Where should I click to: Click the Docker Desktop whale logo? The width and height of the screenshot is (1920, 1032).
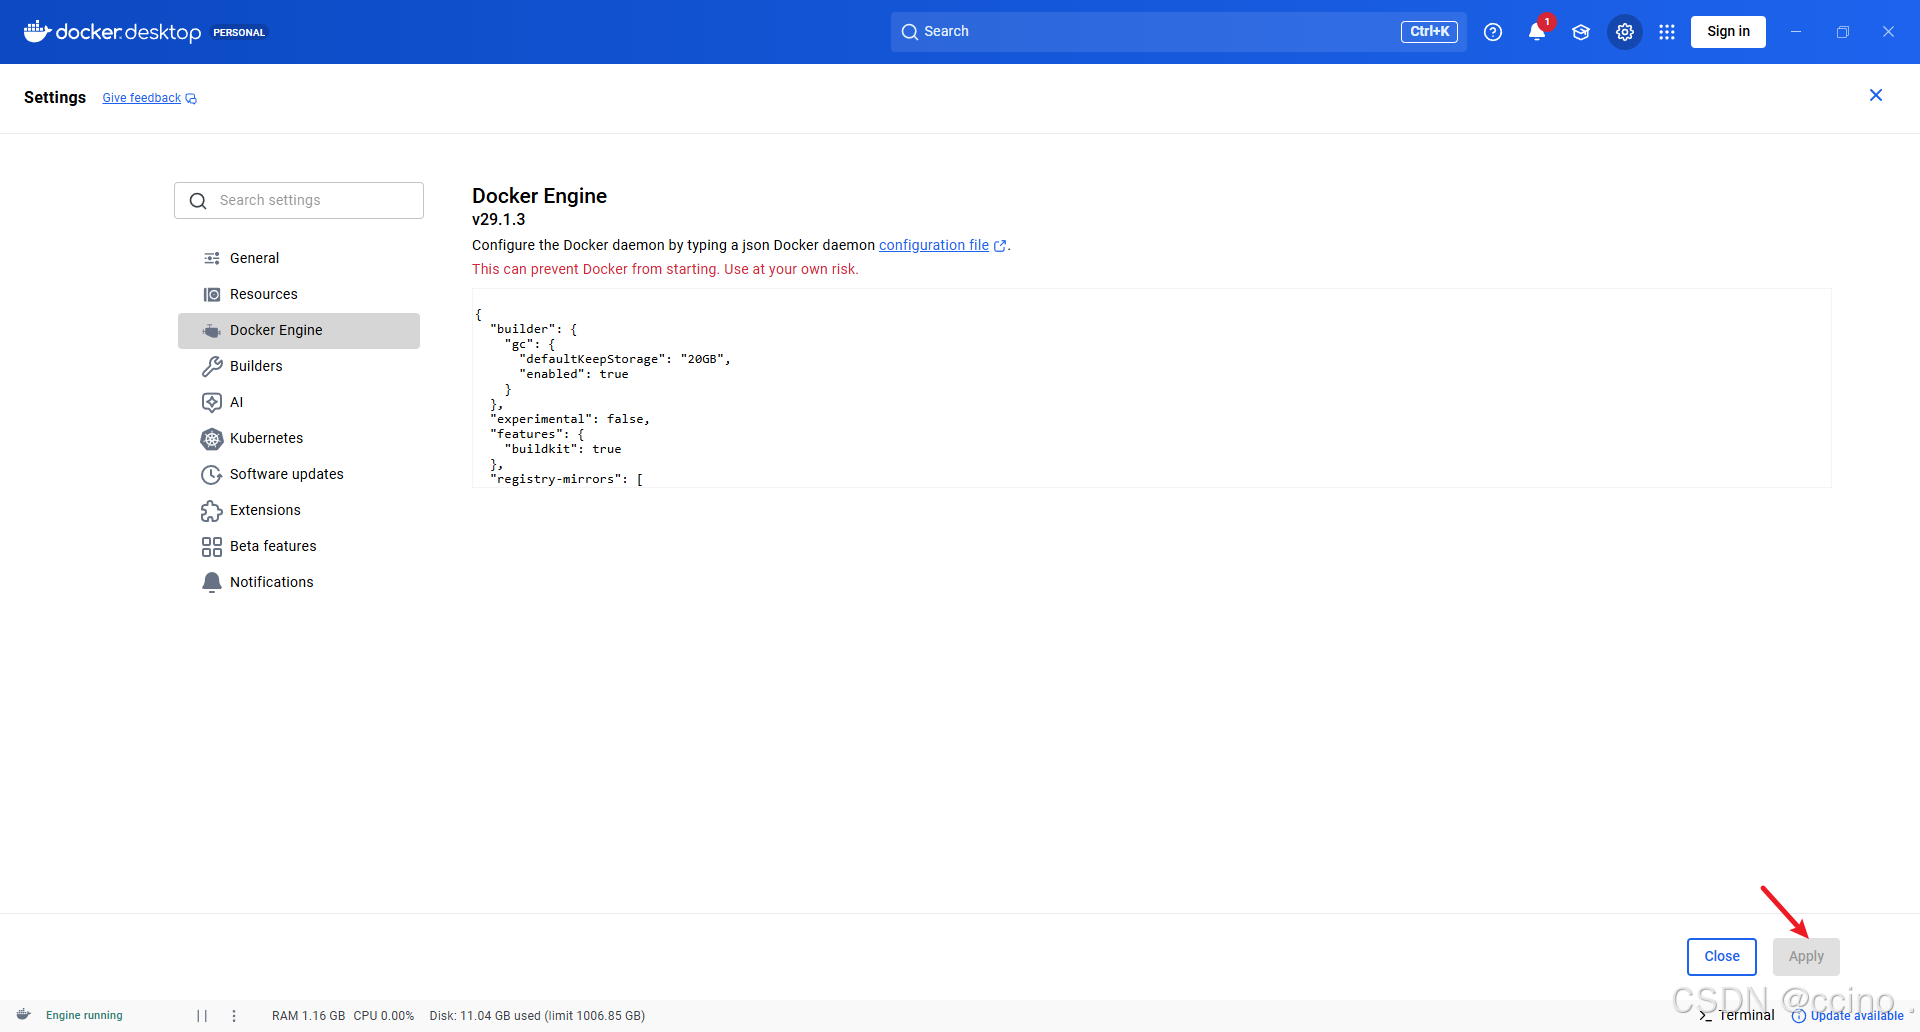37,31
